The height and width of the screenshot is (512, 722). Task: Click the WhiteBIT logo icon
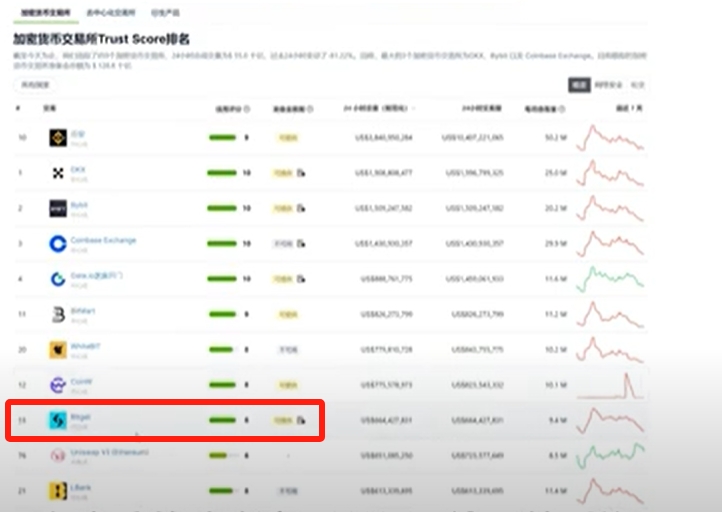[58, 350]
